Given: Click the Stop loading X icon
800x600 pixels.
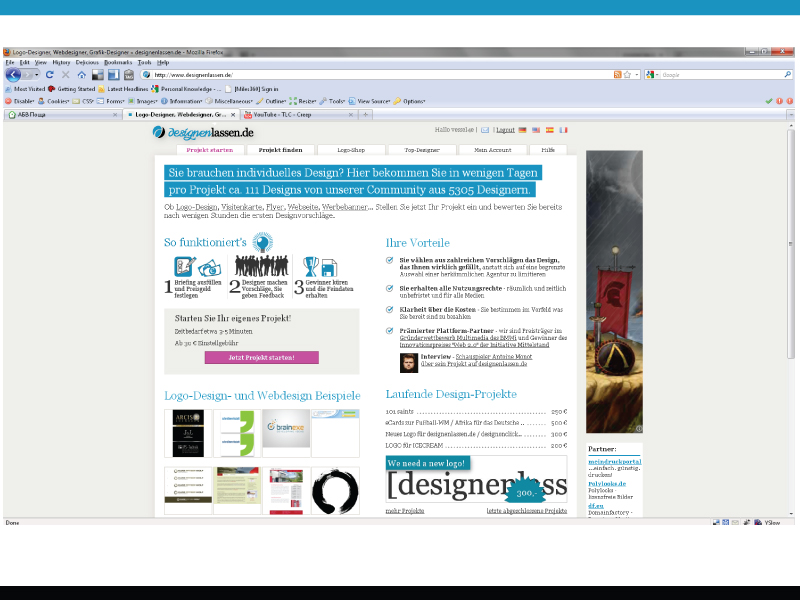Looking at the screenshot, I should (65, 75).
